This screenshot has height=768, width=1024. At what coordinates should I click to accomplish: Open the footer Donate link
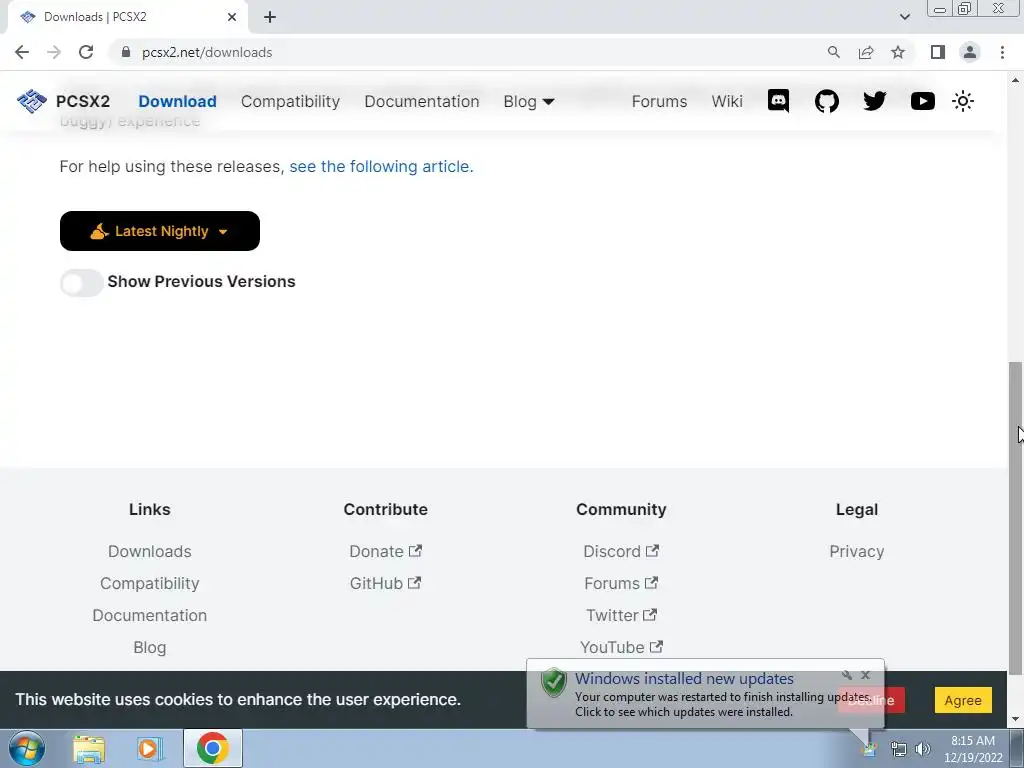point(385,551)
